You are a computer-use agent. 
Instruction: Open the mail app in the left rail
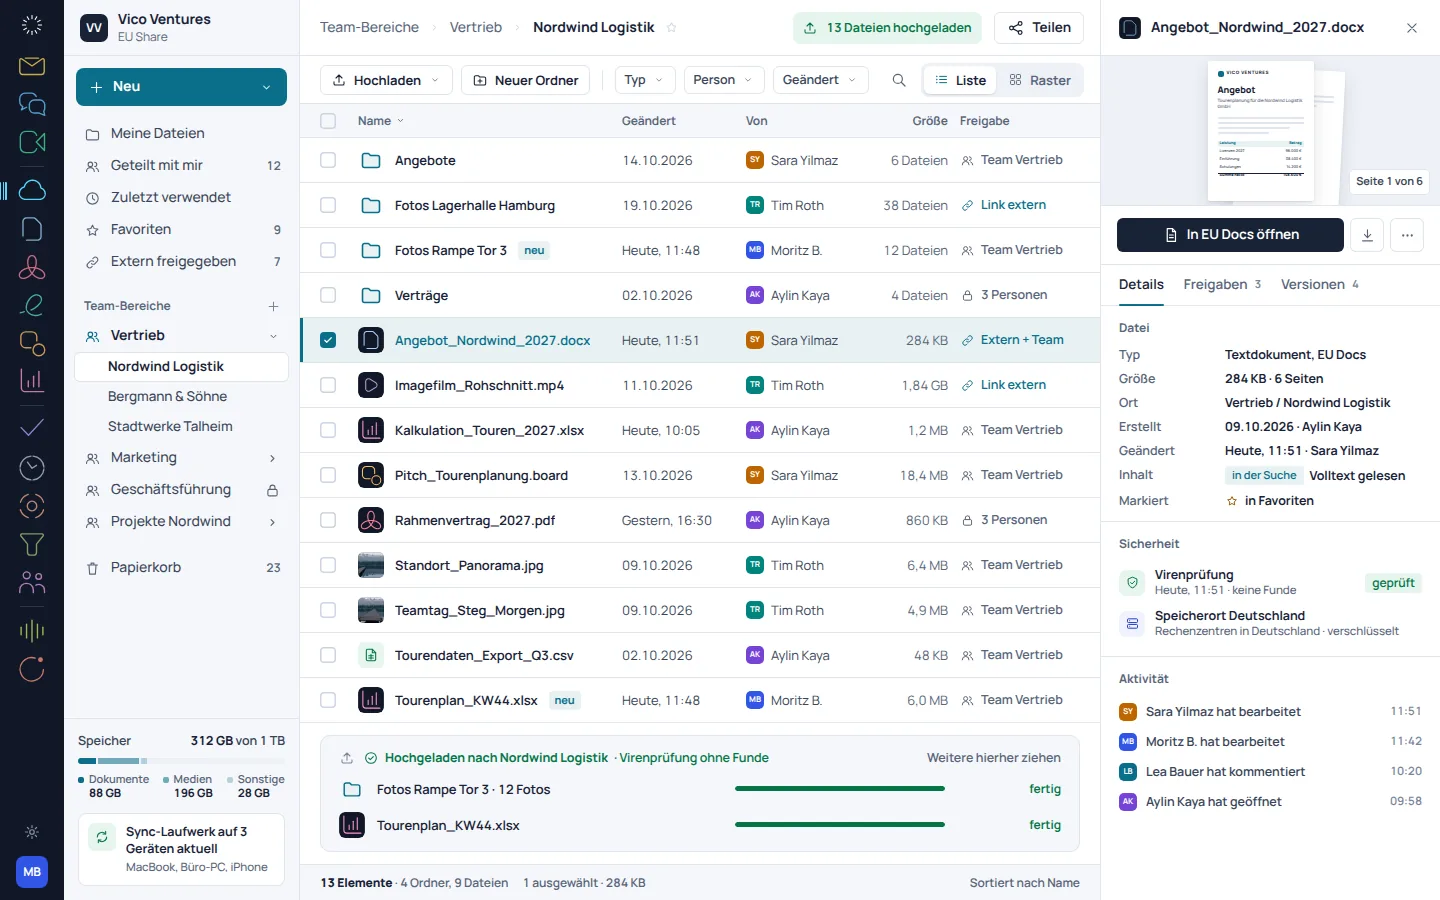[32, 66]
